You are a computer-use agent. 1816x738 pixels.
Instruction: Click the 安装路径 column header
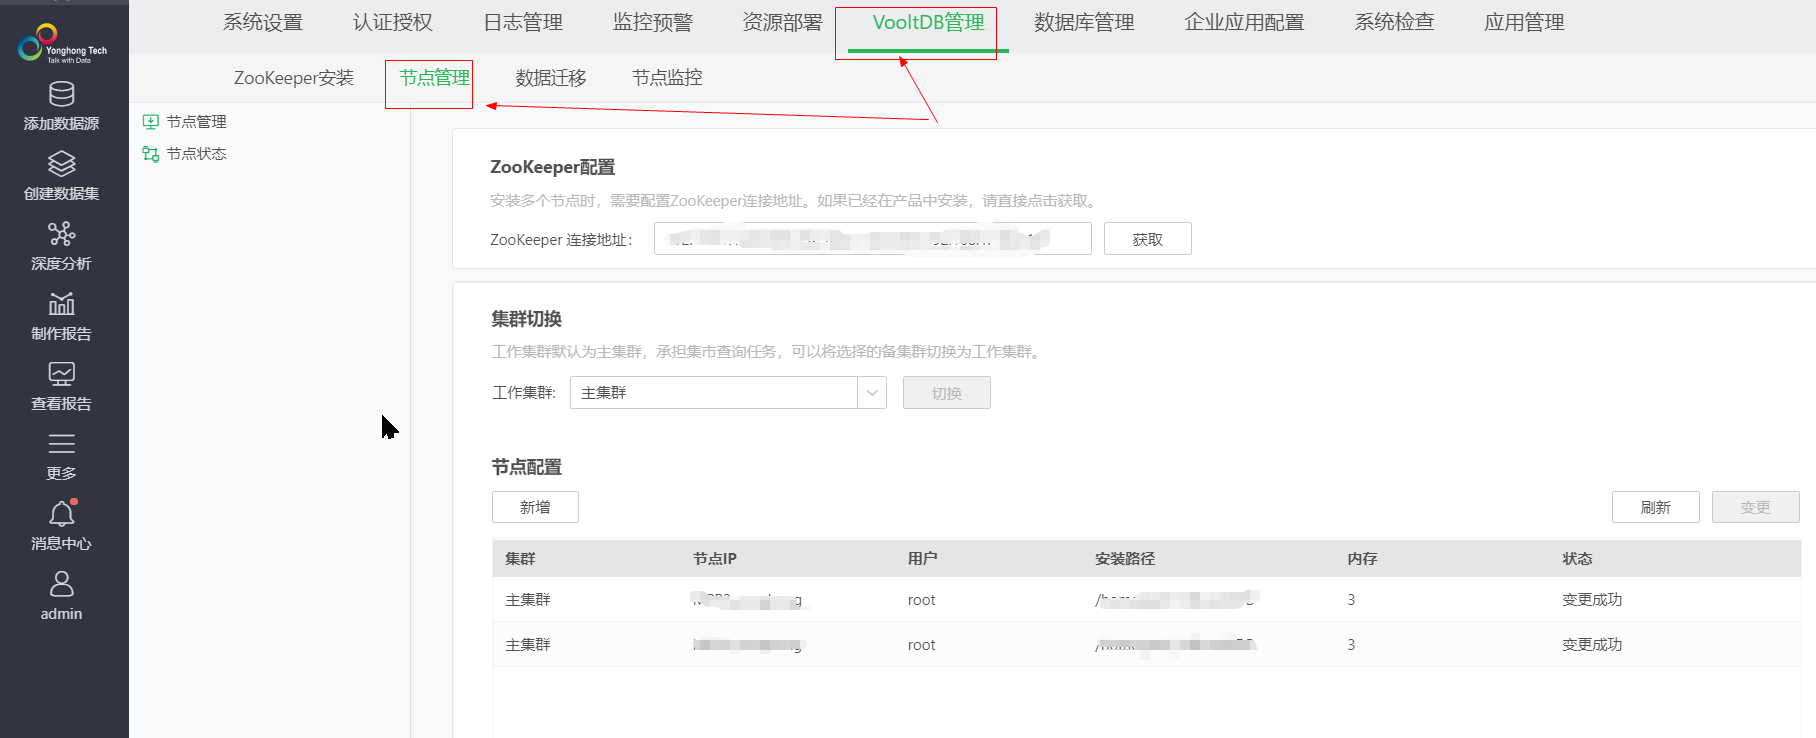click(1125, 559)
